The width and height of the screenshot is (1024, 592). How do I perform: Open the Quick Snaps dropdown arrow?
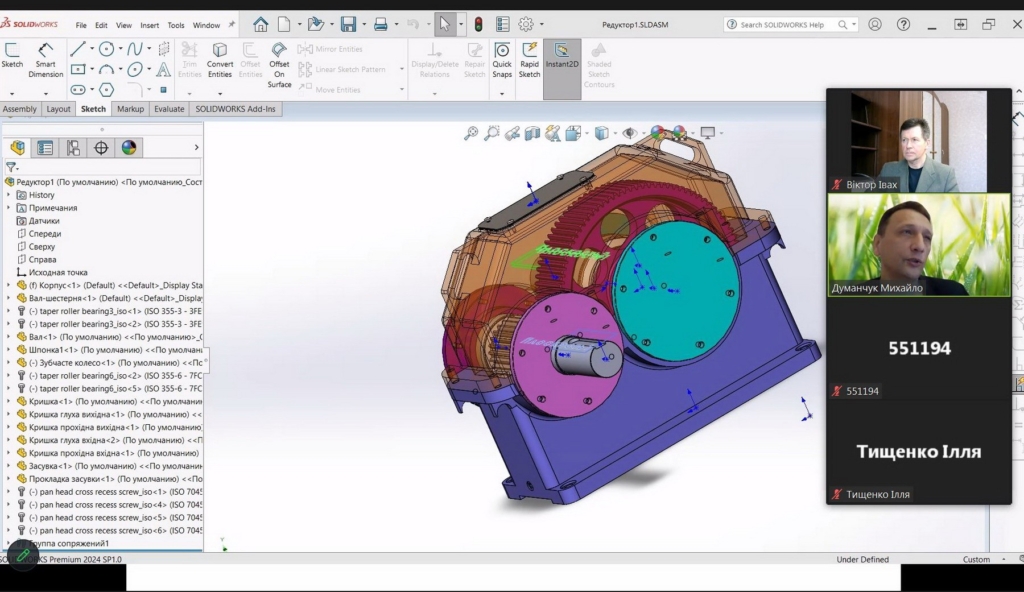(x=502, y=93)
